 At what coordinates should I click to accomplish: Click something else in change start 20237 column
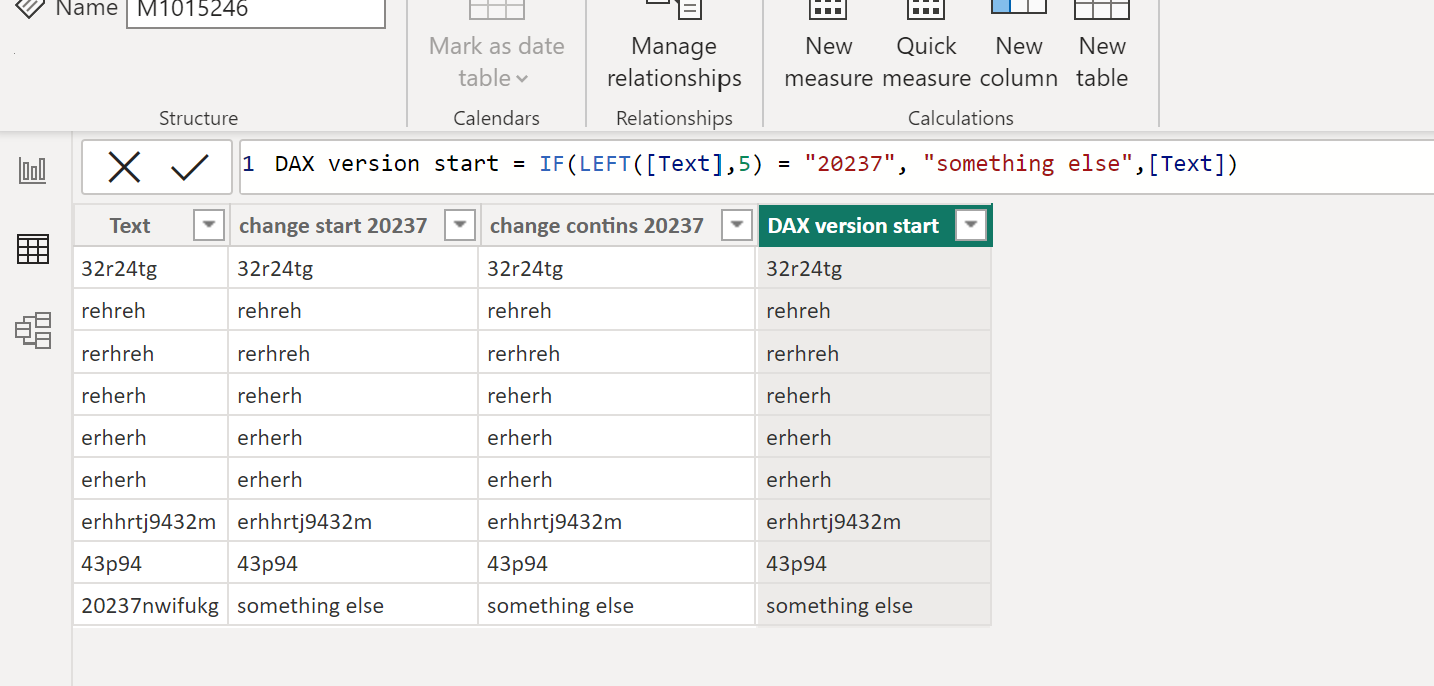coord(353,605)
